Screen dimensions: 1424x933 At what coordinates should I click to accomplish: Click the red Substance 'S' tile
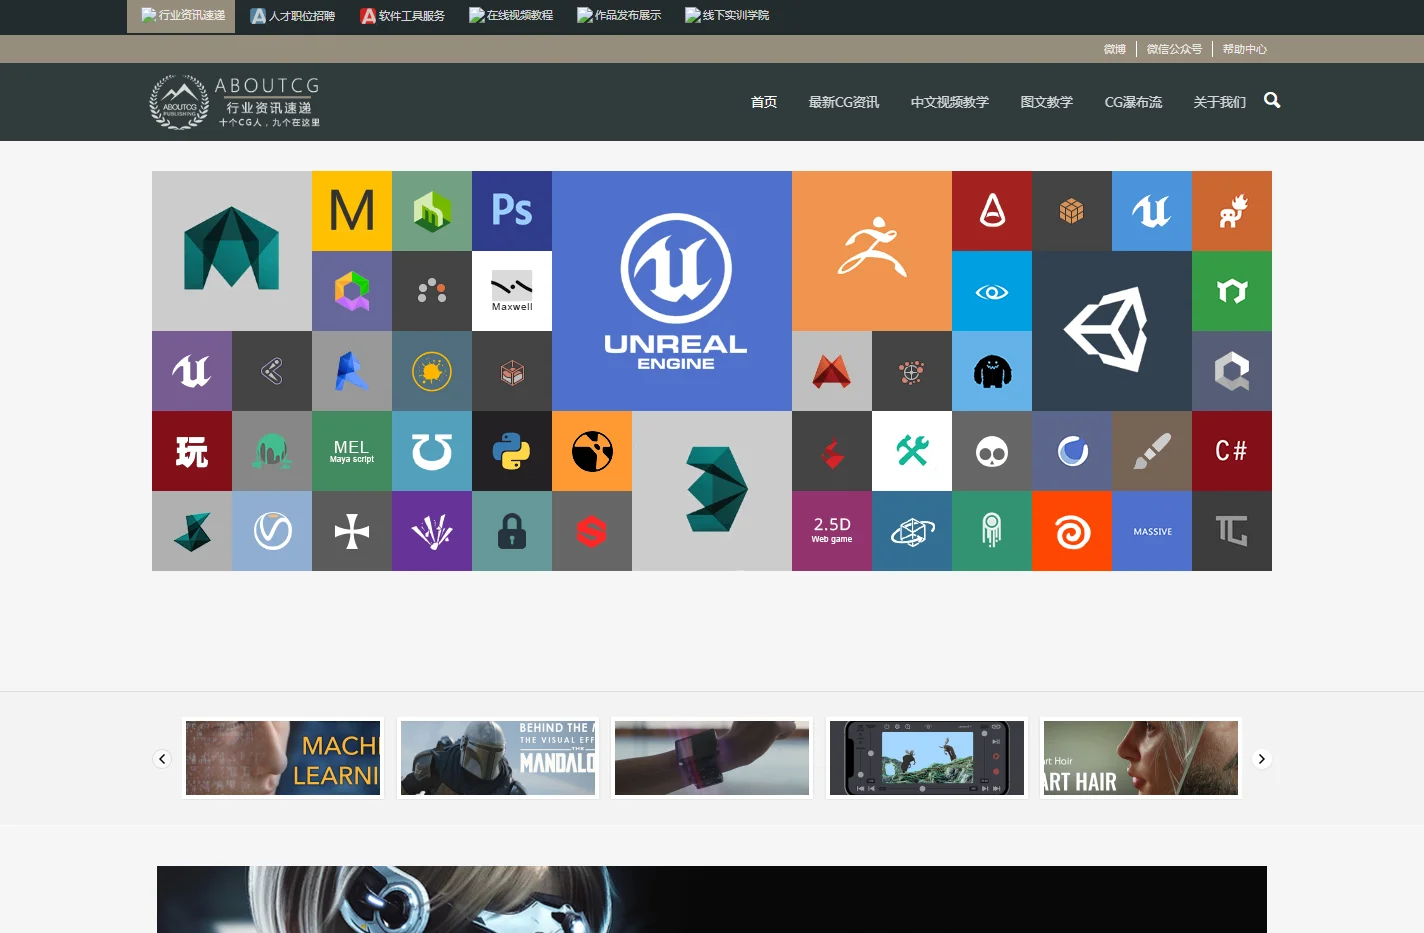pyautogui.click(x=592, y=531)
